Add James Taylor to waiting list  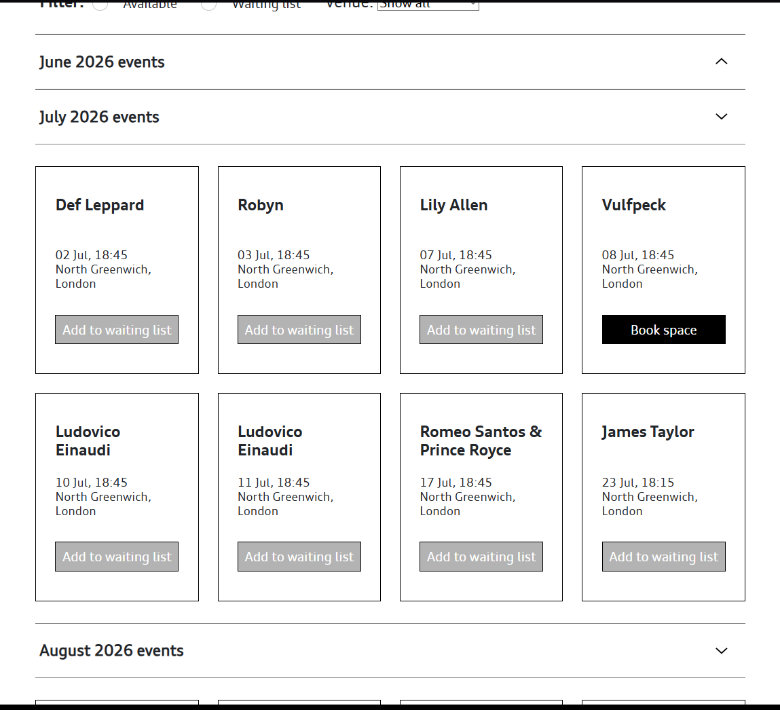[664, 557]
